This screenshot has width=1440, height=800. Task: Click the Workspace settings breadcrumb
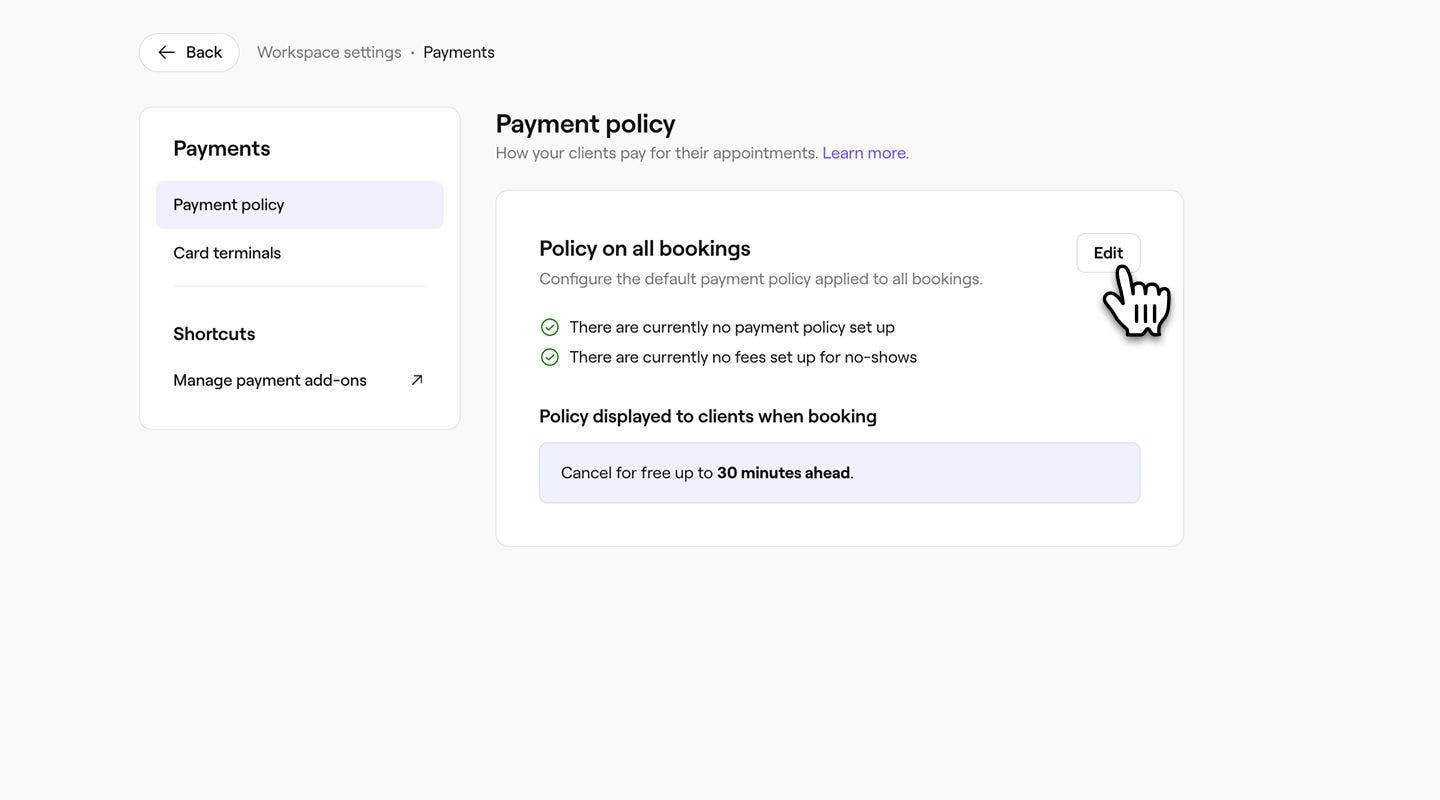tap(329, 52)
